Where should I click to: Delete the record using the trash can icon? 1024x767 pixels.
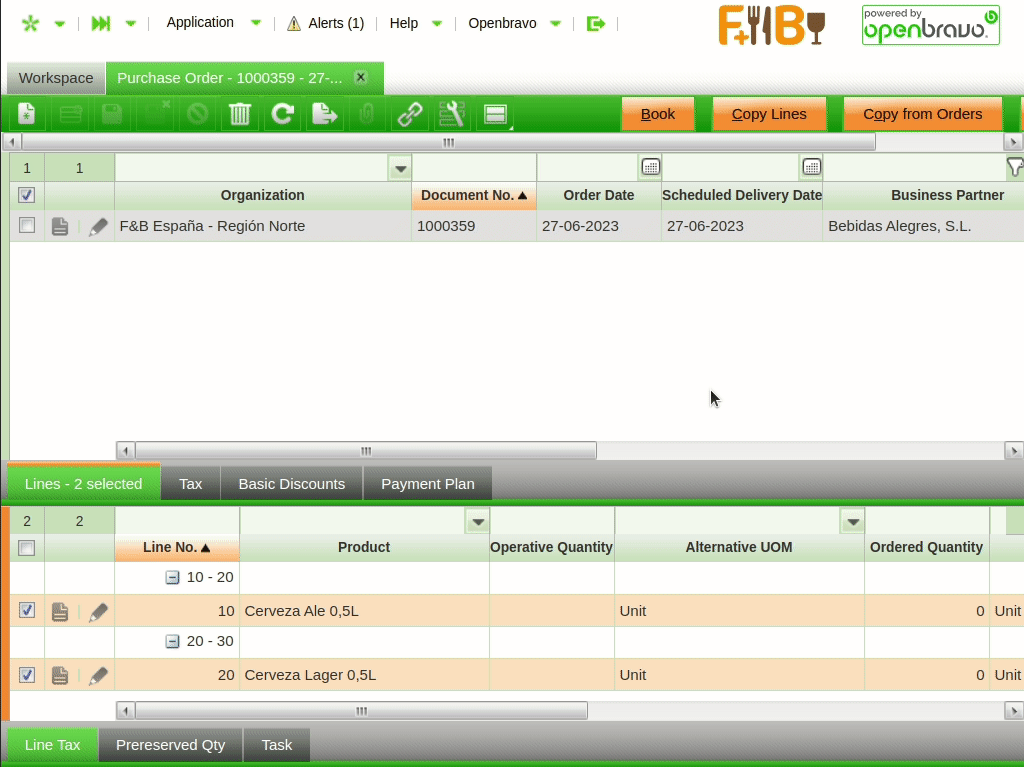(x=240, y=114)
